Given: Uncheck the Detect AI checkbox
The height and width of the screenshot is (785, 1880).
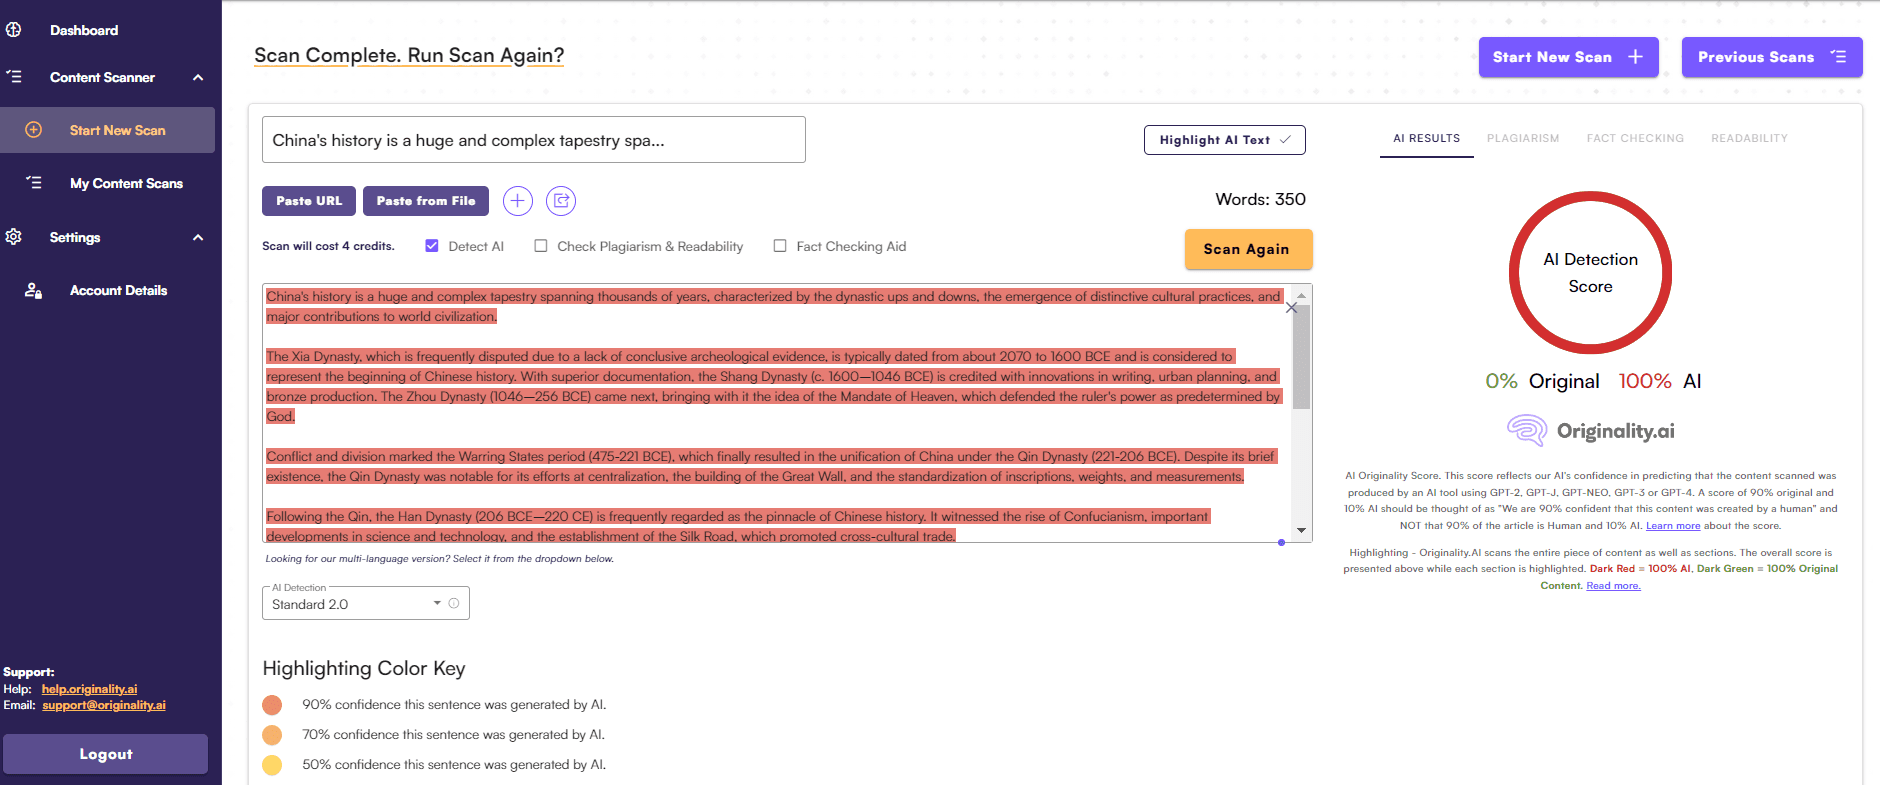Looking at the screenshot, I should pos(432,246).
